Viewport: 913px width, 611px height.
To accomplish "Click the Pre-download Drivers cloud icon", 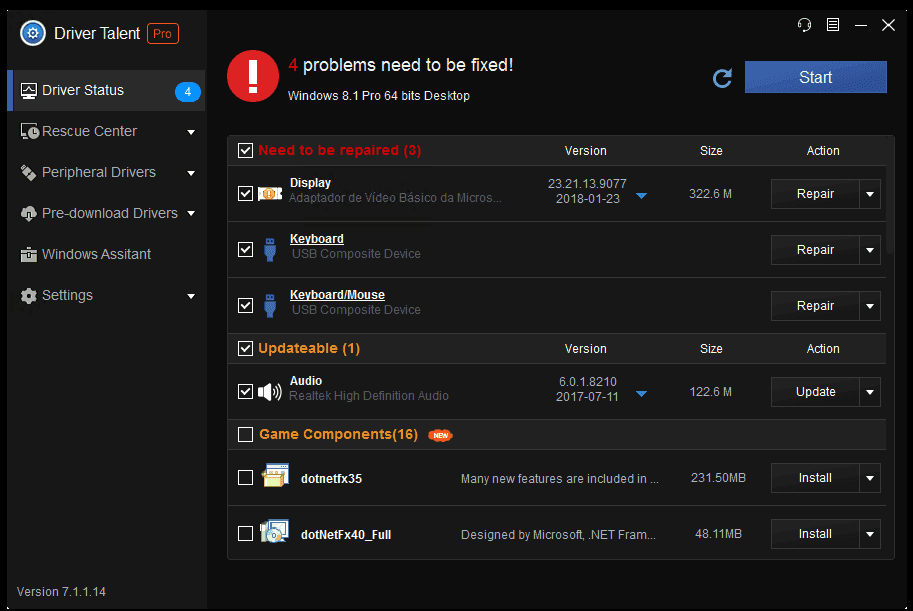I will pyautogui.click(x=29, y=214).
